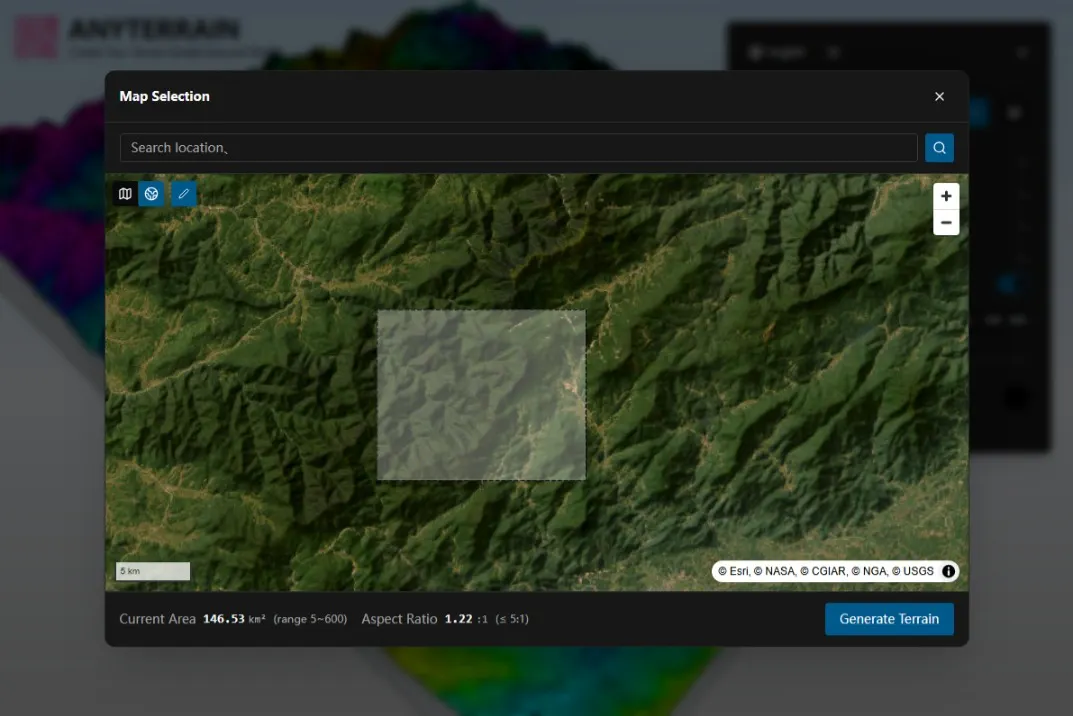Switch to the street map view icon
This screenshot has width=1073, height=716.
[125, 194]
